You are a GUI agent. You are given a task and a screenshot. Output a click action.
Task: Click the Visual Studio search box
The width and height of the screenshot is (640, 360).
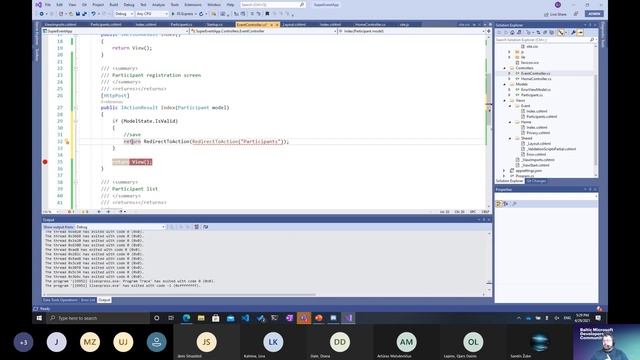272,4
